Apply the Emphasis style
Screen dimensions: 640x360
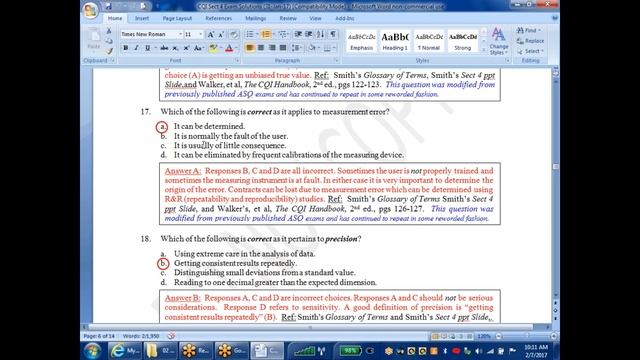coord(361,41)
